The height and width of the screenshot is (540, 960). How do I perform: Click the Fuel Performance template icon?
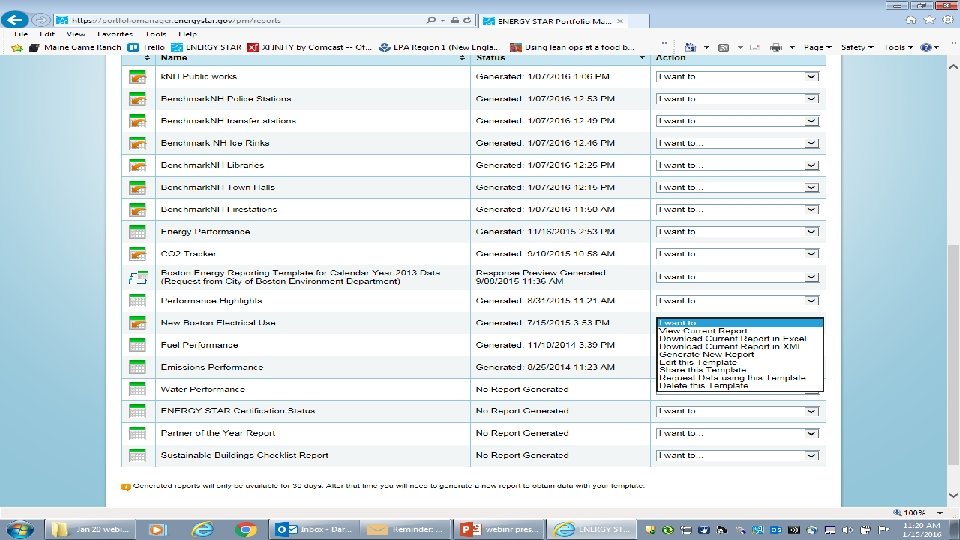tap(137, 345)
